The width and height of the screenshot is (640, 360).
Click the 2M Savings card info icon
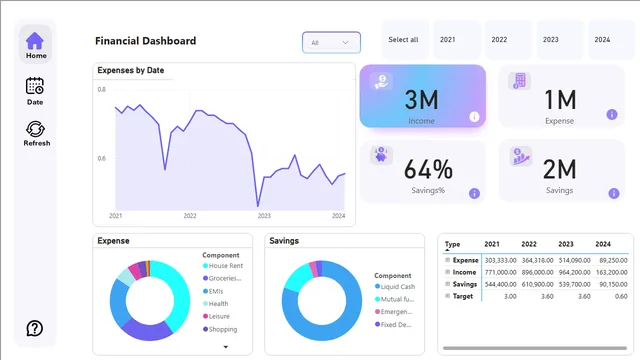[614, 193]
